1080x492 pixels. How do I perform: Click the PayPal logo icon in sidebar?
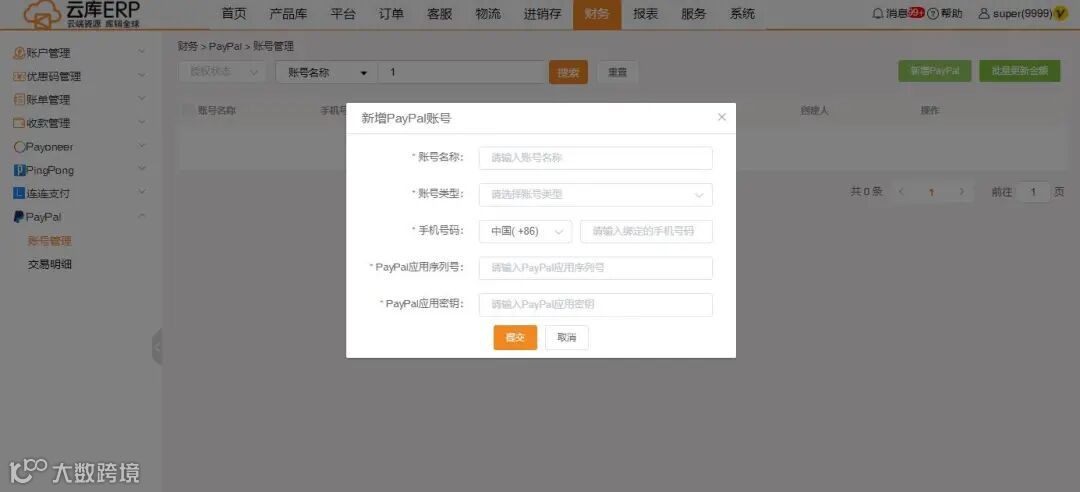(x=19, y=217)
